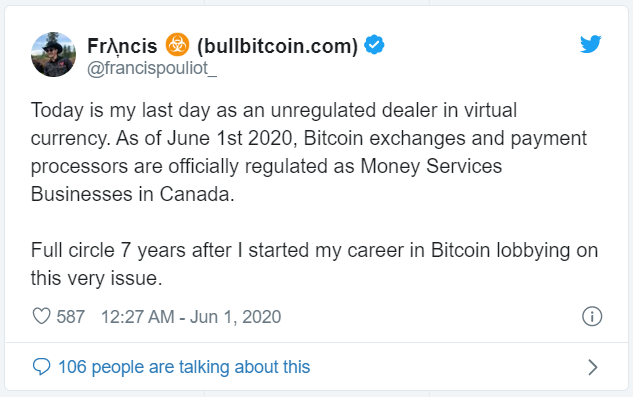This screenshot has width=633, height=397.
Task: Click the speech bubble reply icon
Action: 41,367
